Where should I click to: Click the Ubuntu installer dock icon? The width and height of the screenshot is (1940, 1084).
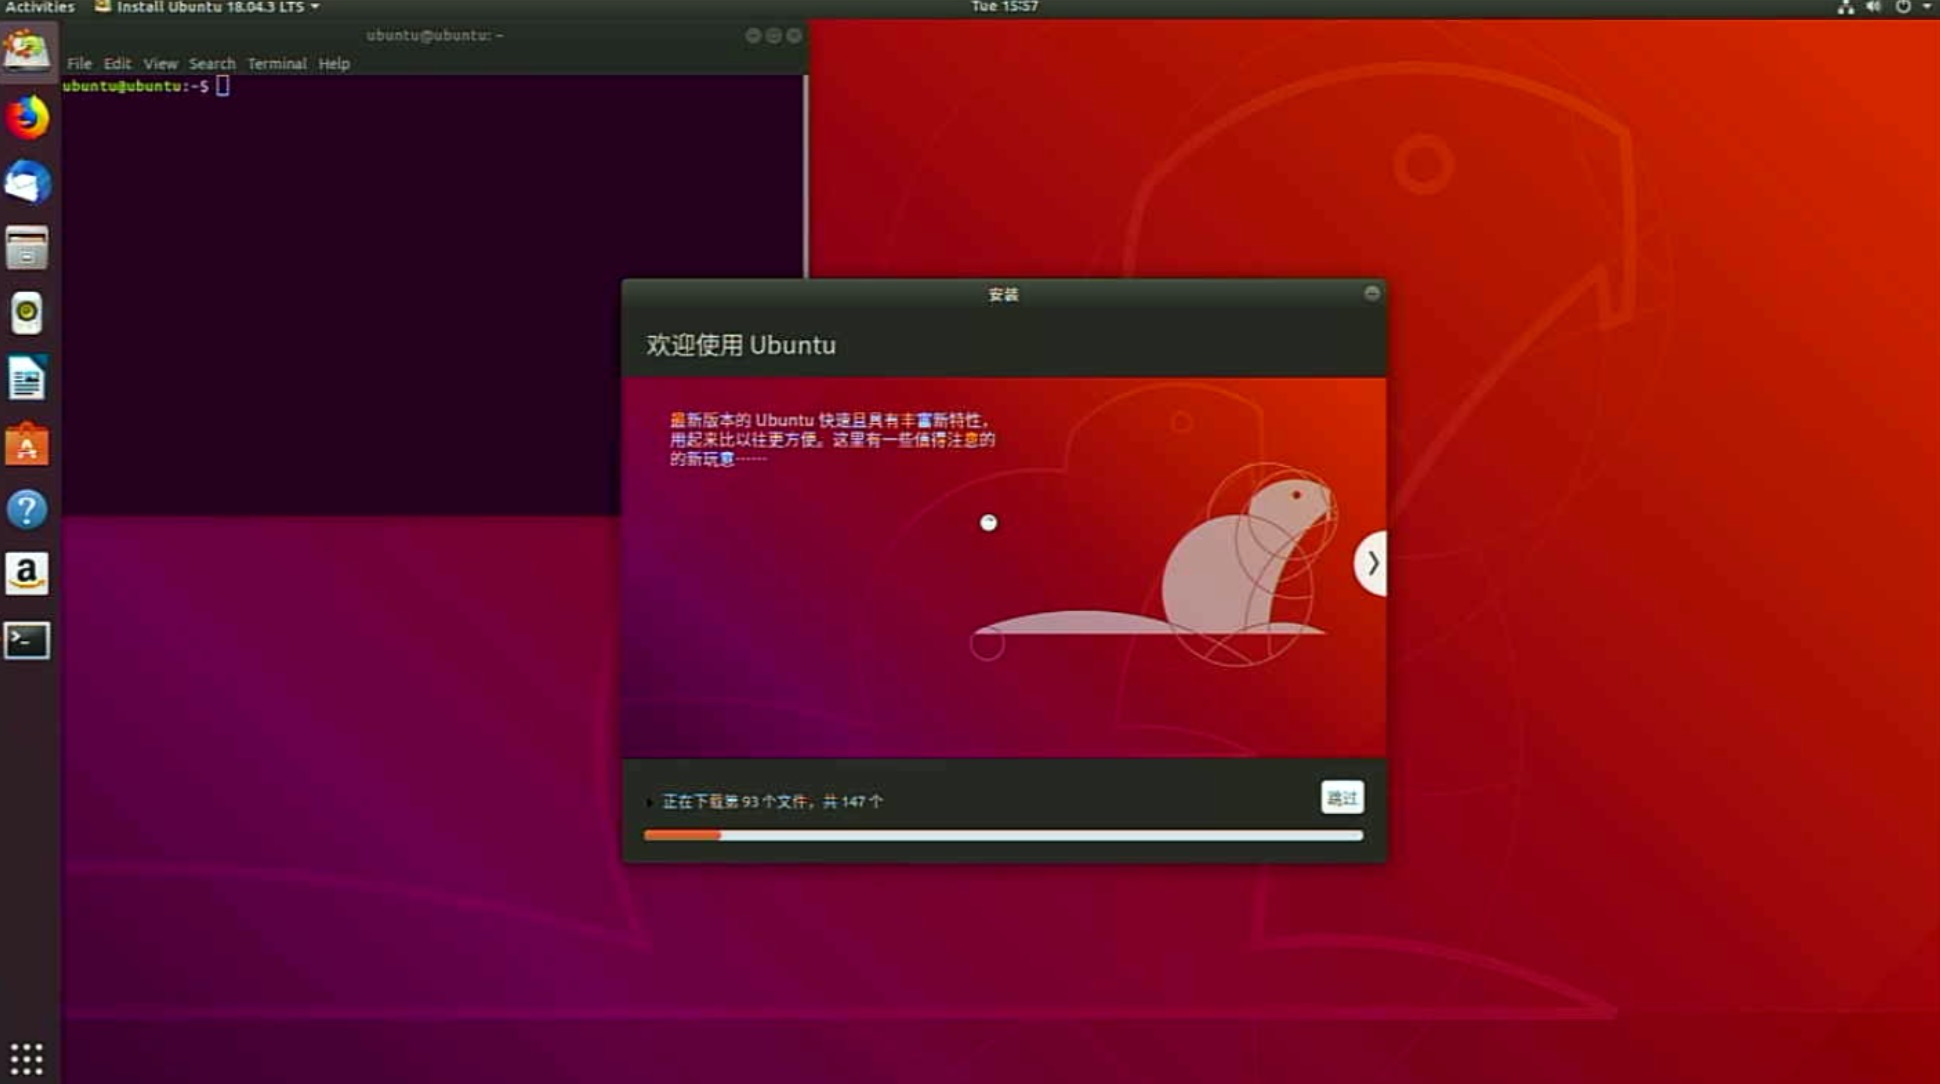click(x=27, y=50)
